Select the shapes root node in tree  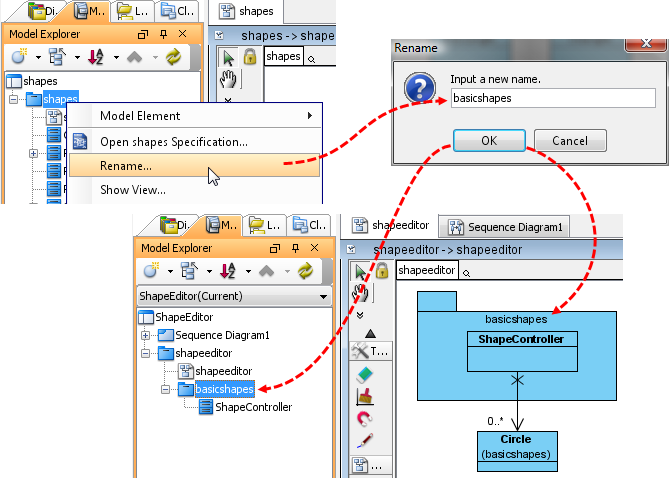(x=32, y=81)
